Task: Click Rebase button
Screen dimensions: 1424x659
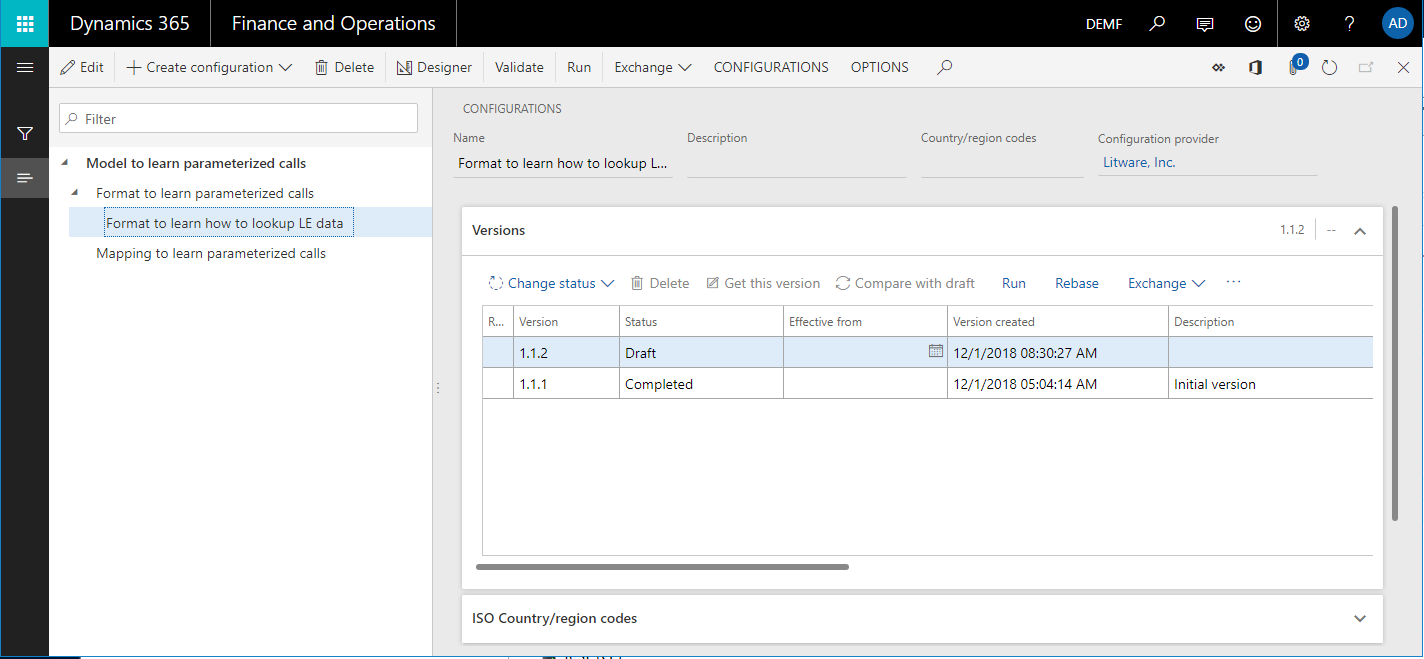Action: click(1077, 283)
